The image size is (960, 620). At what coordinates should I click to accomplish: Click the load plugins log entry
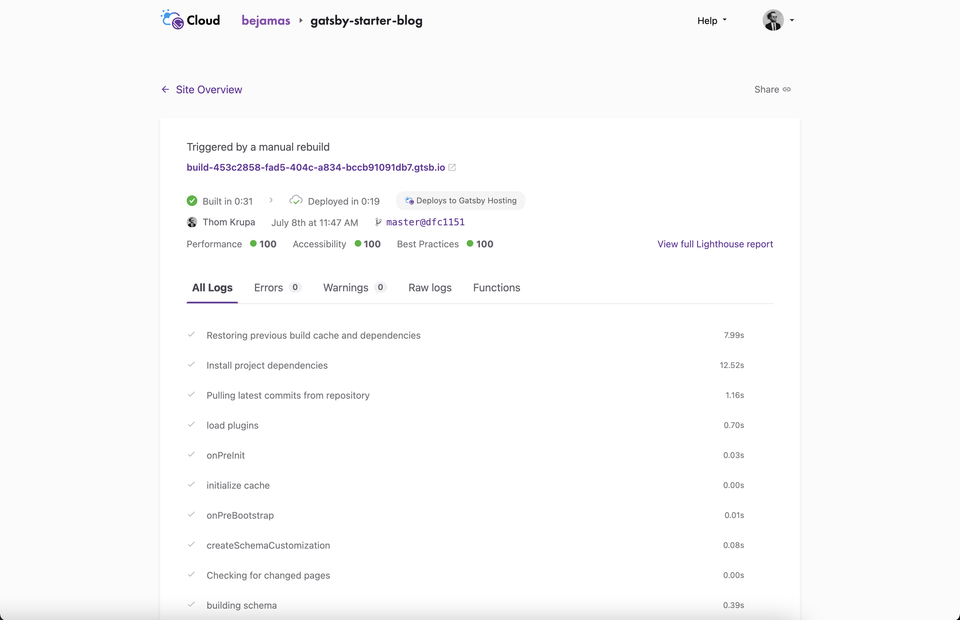coord(480,425)
